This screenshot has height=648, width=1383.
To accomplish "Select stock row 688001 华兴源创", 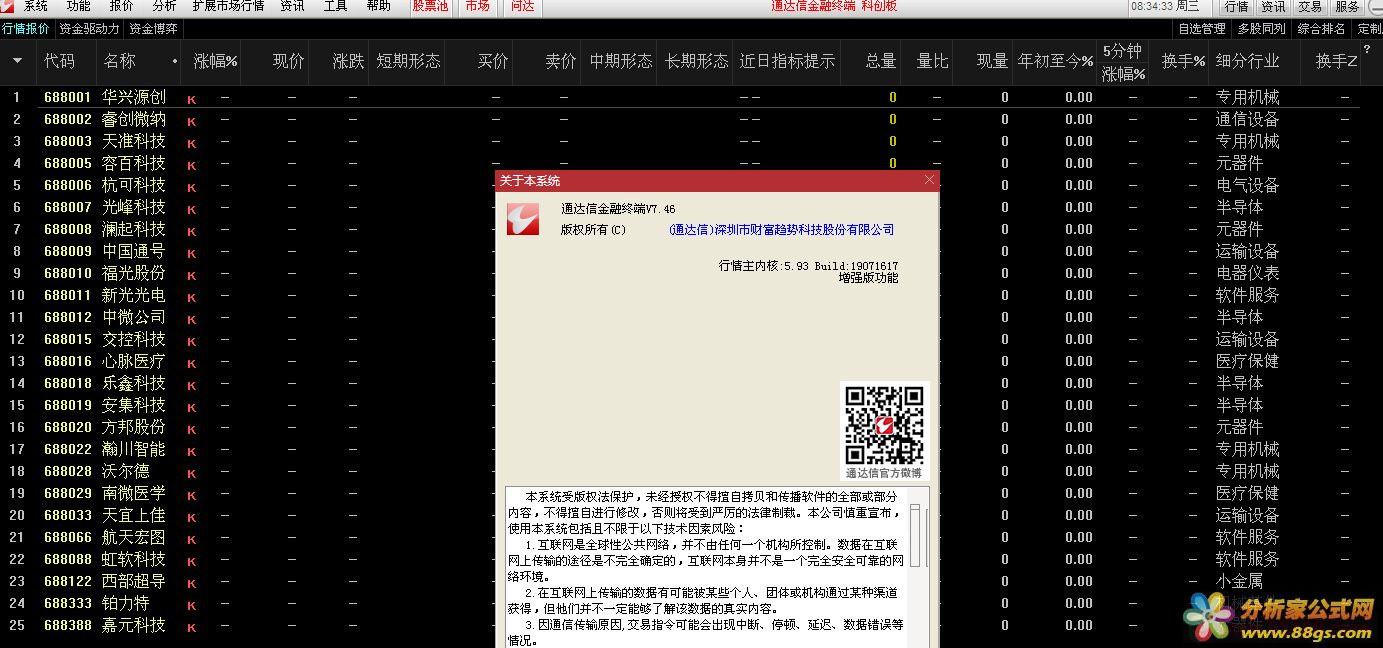I will [x=691, y=97].
